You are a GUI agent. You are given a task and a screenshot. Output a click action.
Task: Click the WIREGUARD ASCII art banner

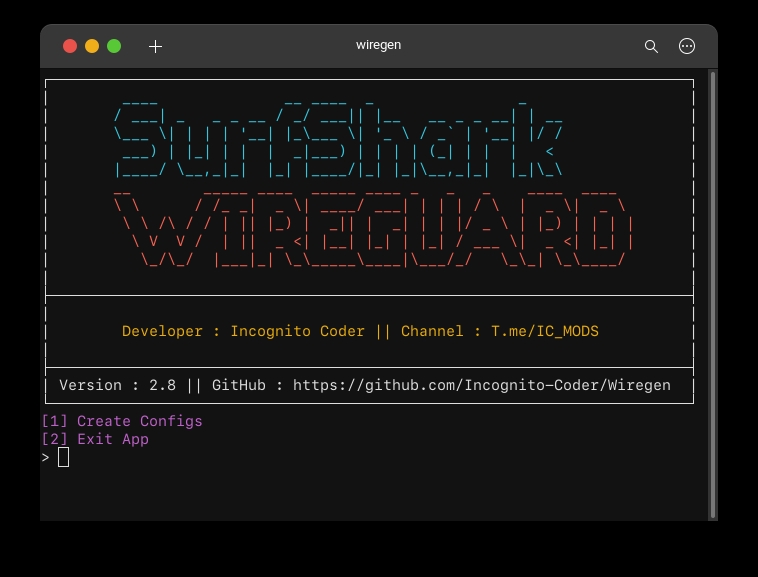point(373,229)
